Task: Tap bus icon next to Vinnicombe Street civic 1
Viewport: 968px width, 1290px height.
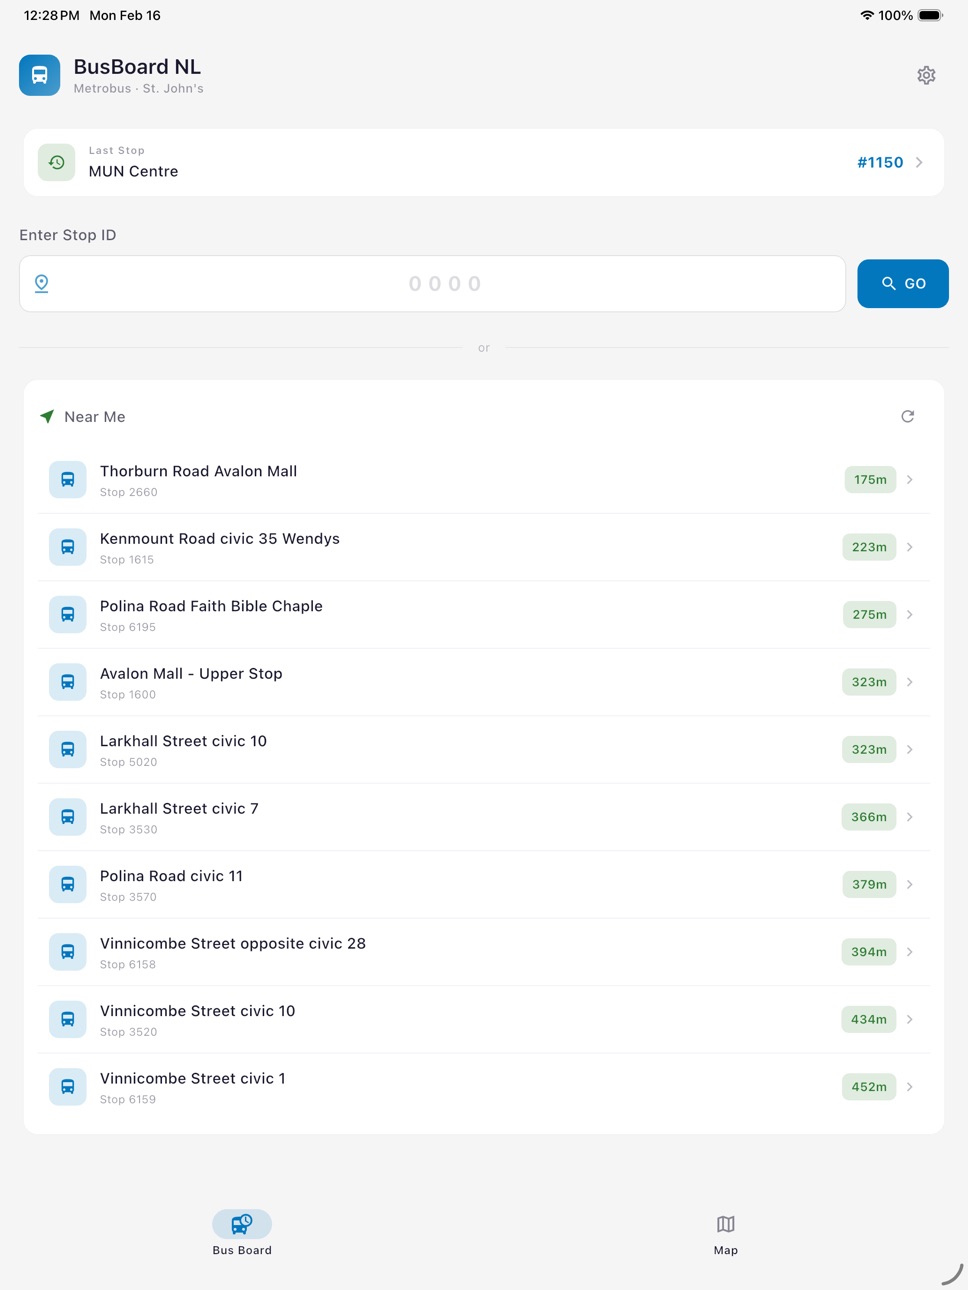Action: pyautogui.click(x=68, y=1087)
